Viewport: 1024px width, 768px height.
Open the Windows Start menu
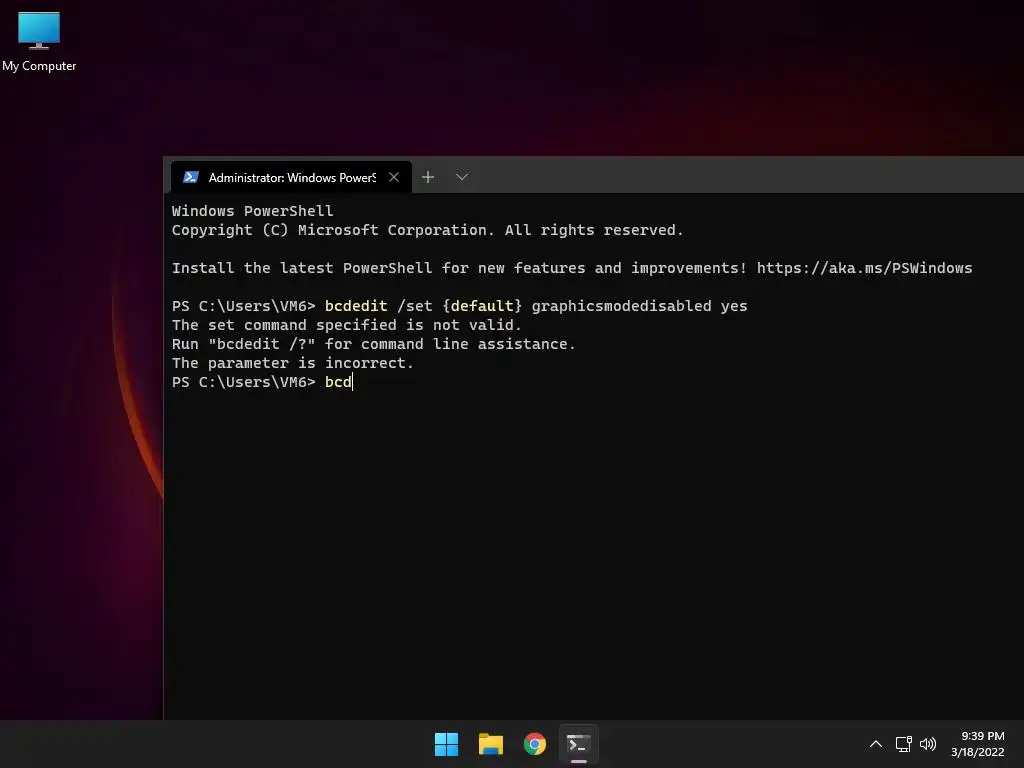(447, 744)
